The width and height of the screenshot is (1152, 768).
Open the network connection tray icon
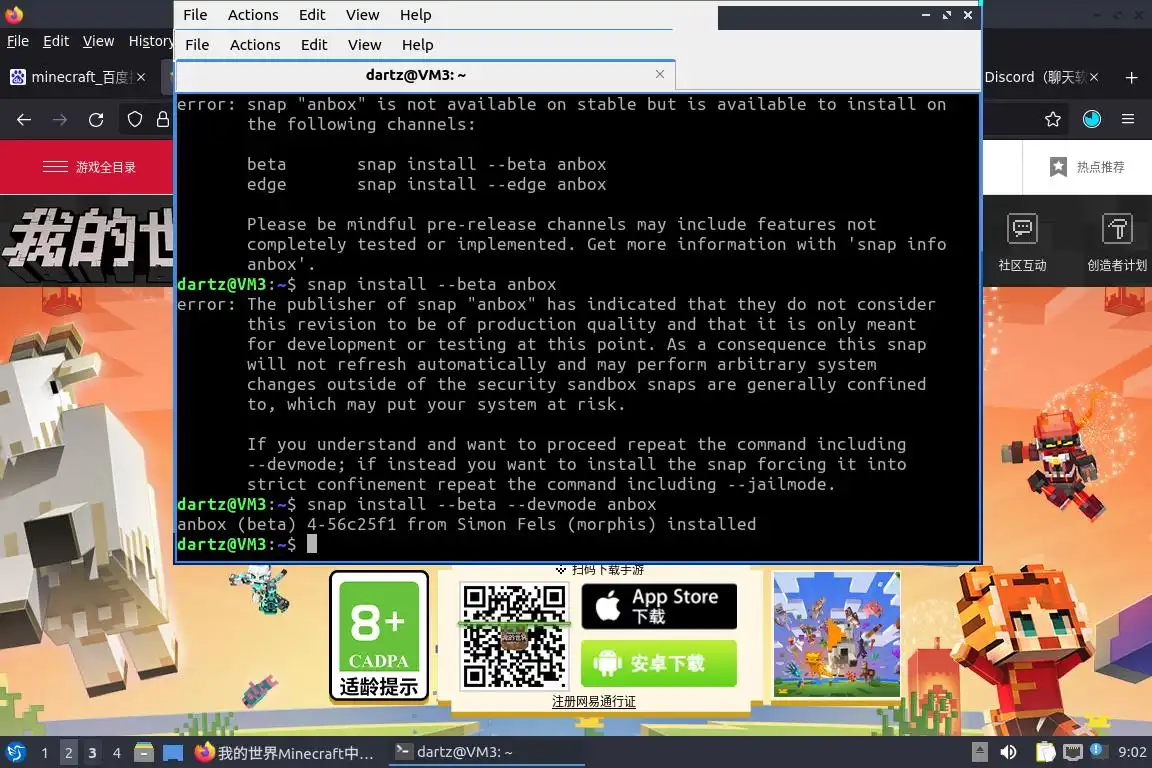point(1073,752)
